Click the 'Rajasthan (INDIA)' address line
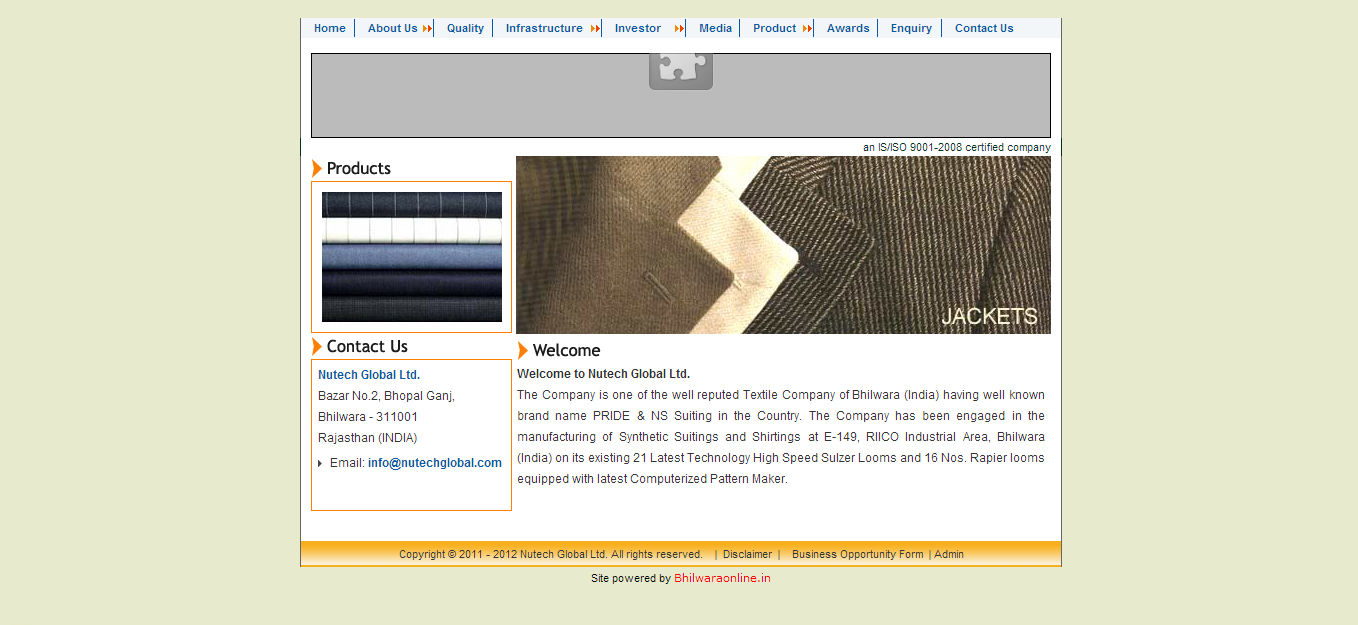The height and width of the screenshot is (625, 1358). pos(368,438)
